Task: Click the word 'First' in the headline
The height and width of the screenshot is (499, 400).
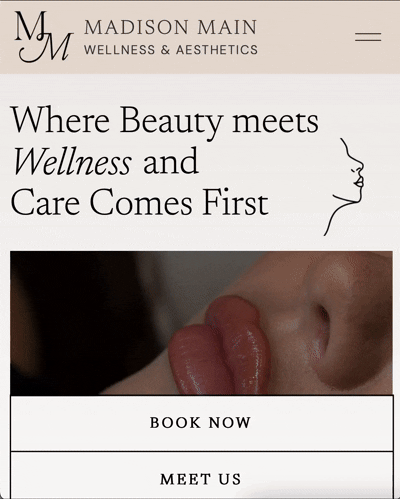Action: pos(236,202)
